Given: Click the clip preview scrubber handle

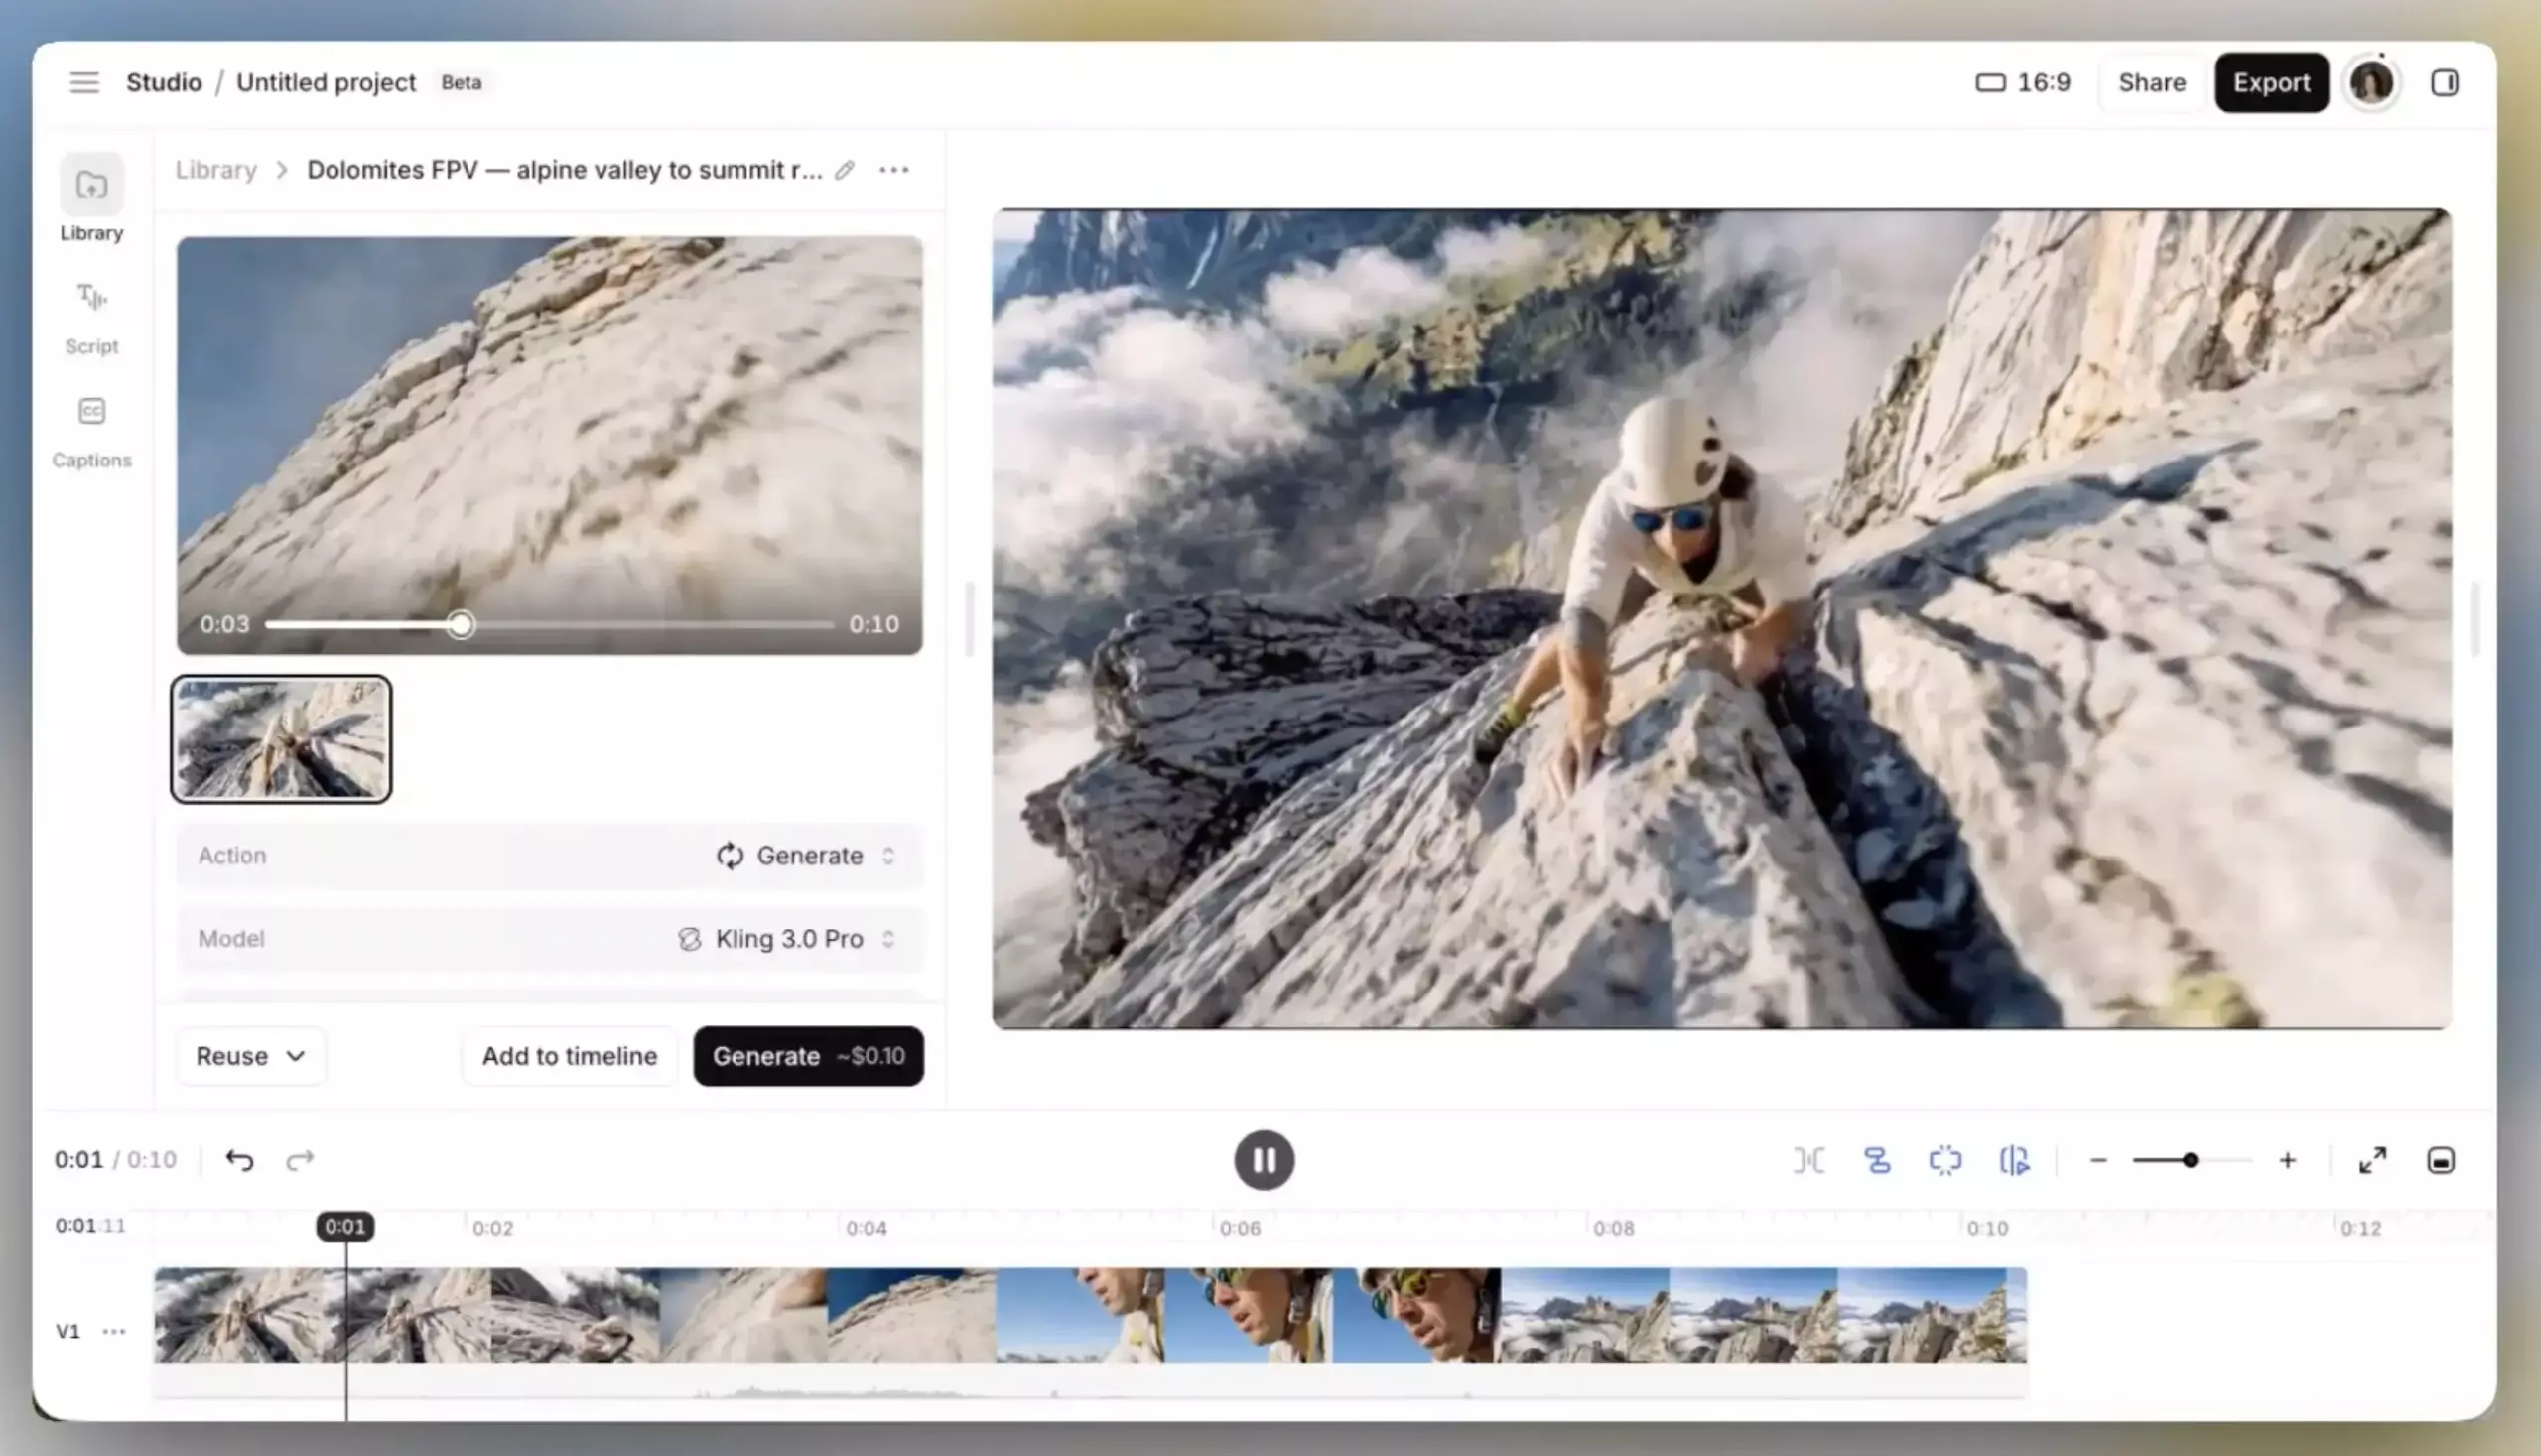Looking at the screenshot, I should click(x=460, y=625).
